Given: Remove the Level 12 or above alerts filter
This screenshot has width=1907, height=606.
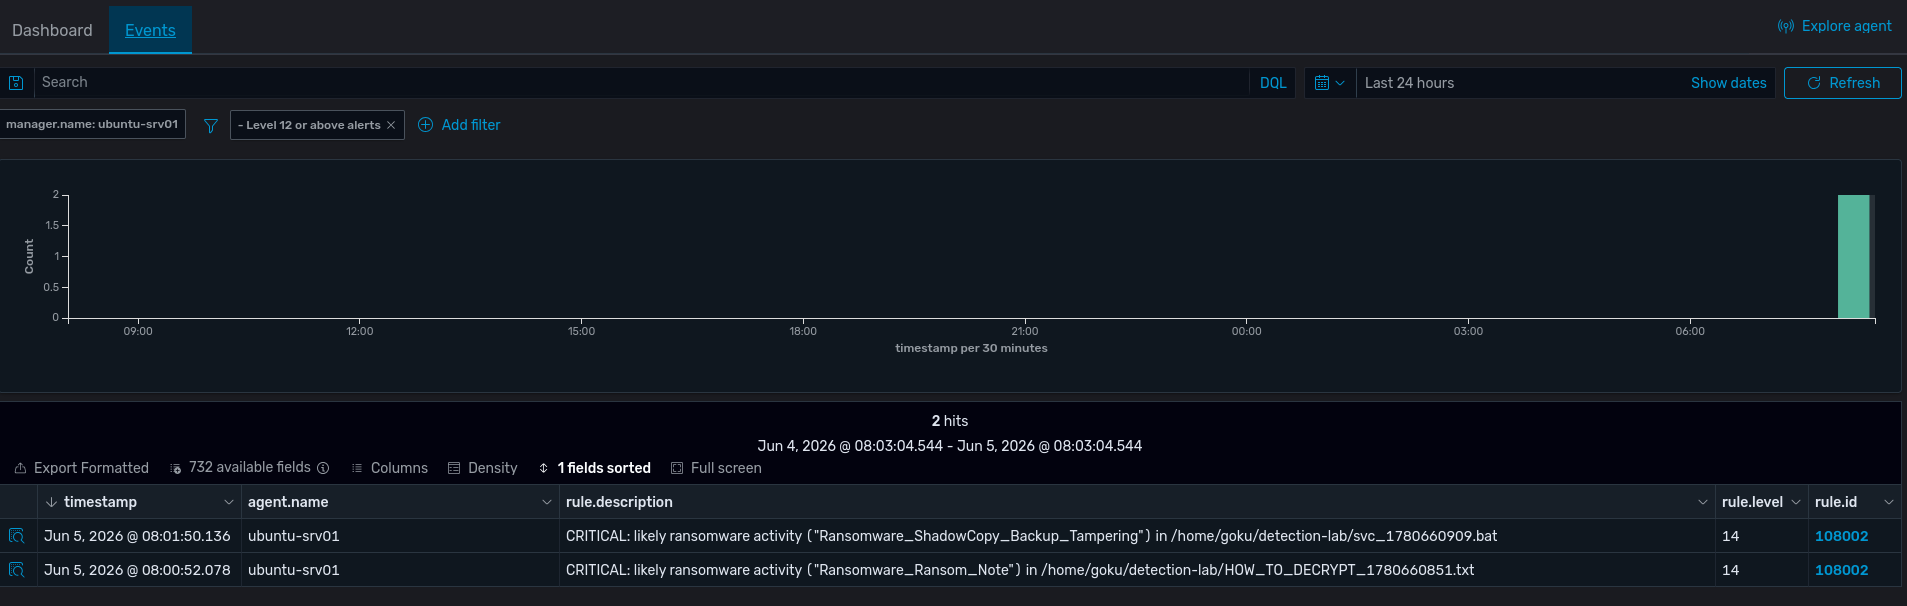Looking at the screenshot, I should pos(391,125).
